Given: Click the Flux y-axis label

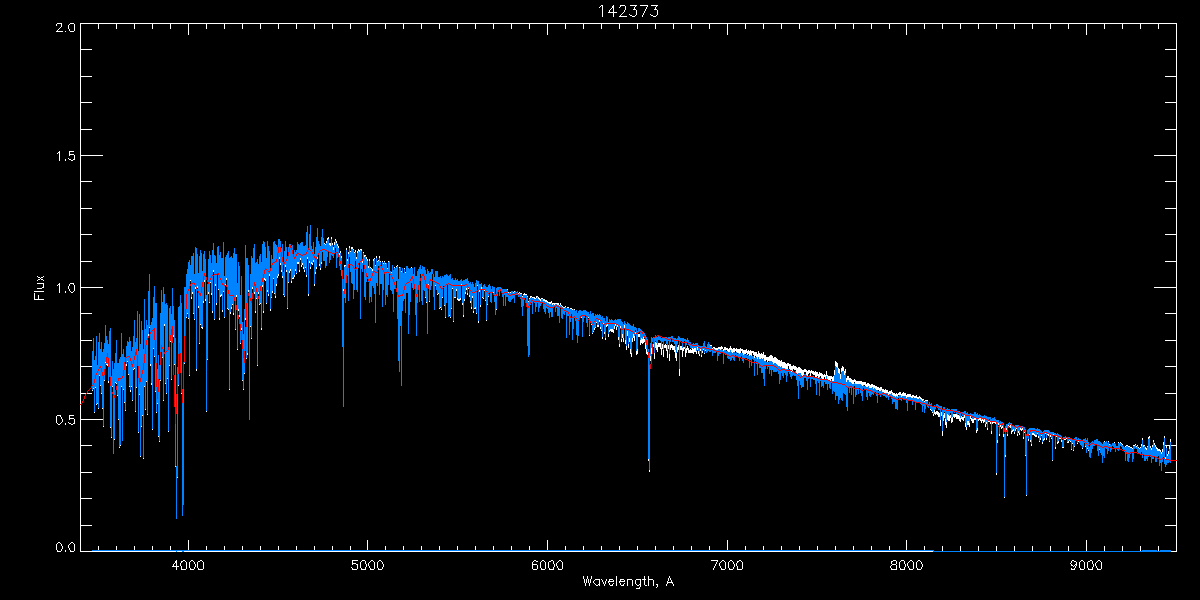Looking at the screenshot, I should point(40,288).
